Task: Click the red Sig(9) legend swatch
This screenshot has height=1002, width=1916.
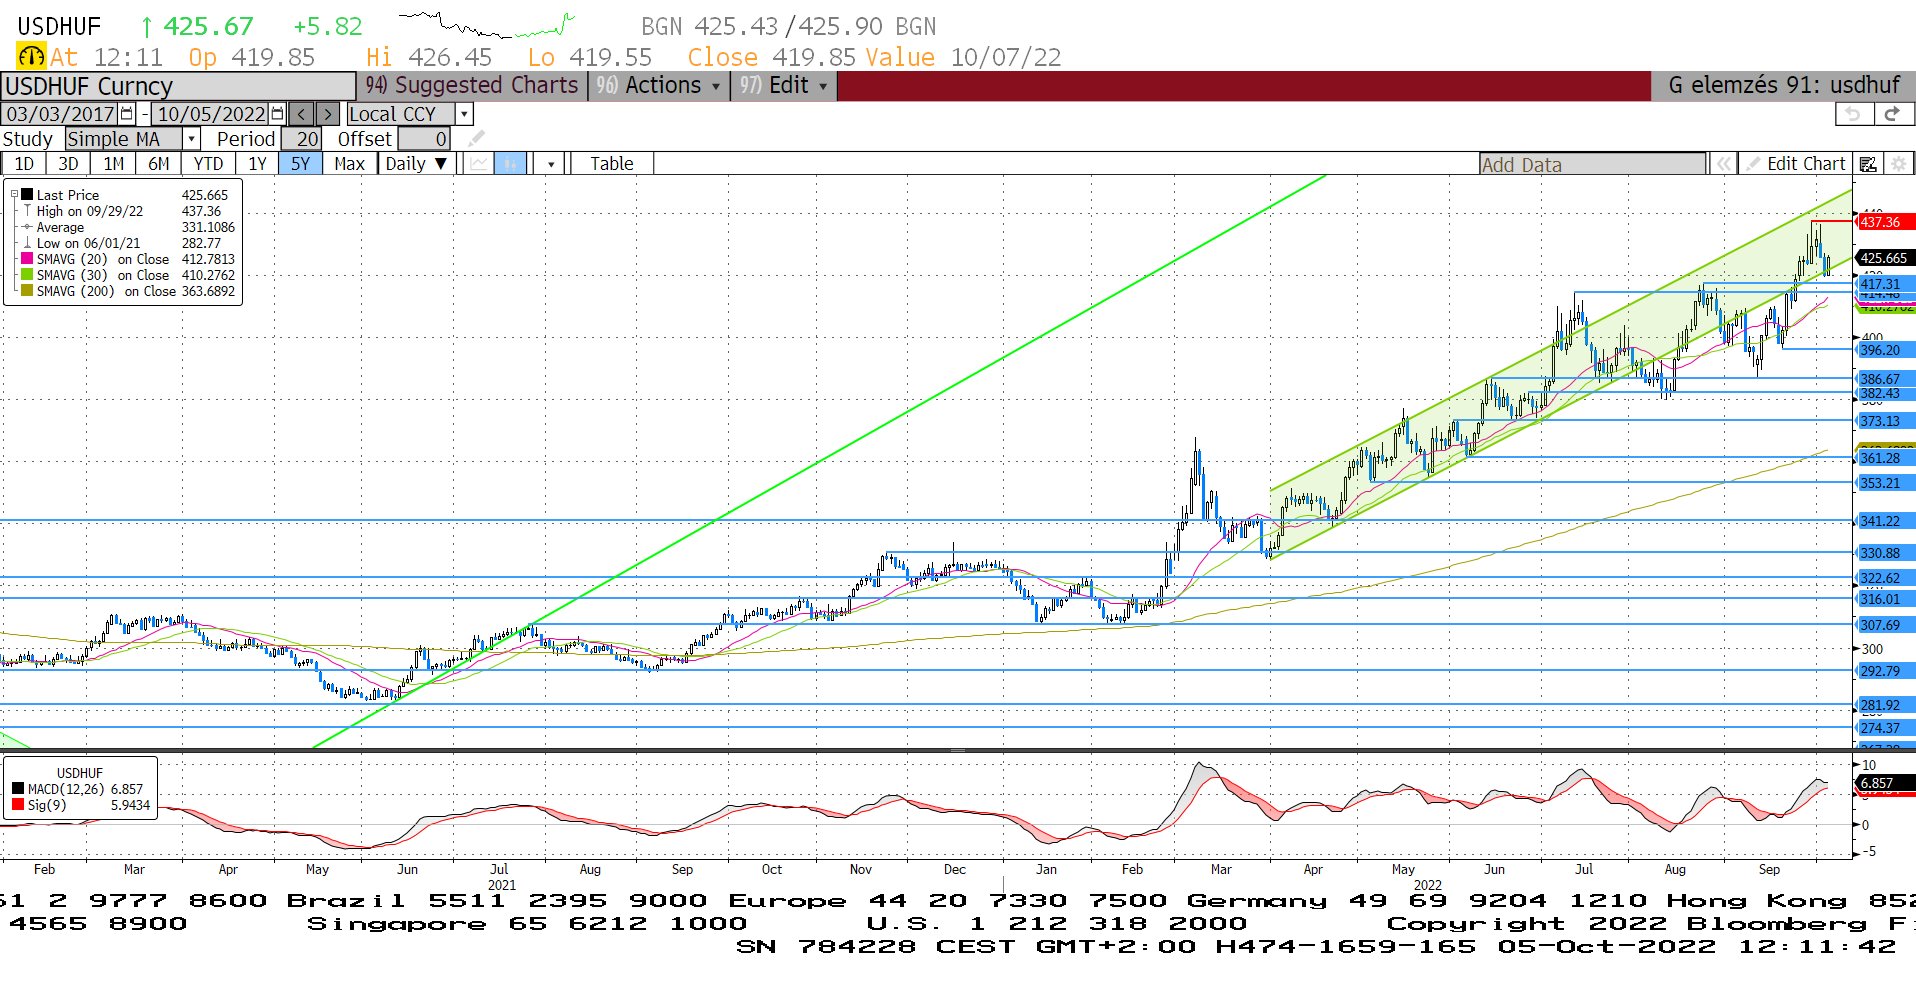Action: (18, 805)
